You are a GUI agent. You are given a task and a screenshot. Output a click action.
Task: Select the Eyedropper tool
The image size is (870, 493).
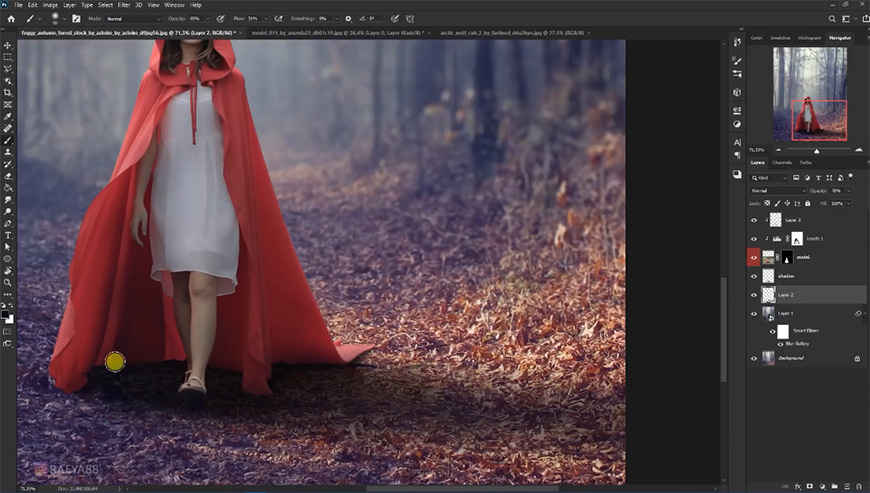click(x=8, y=116)
